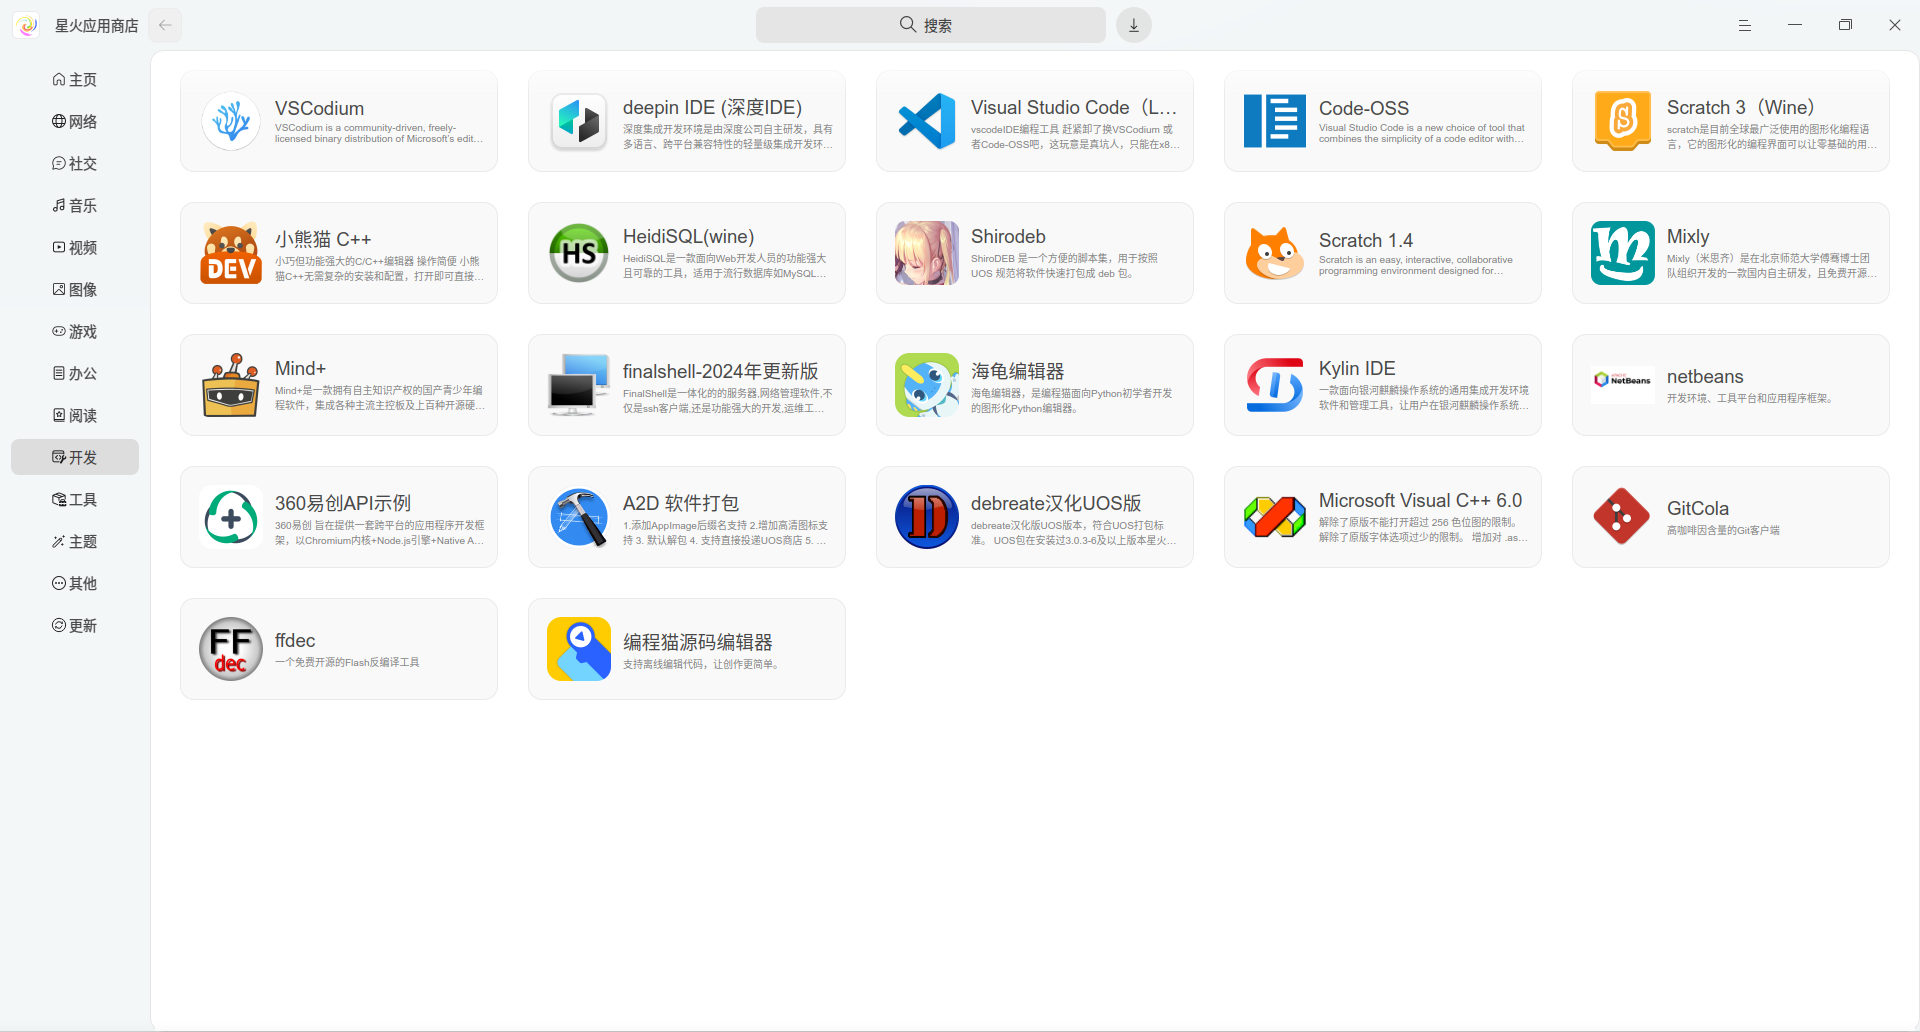Click the Mixly description text
This screenshot has width=1920, height=1032.
pos(1771,265)
